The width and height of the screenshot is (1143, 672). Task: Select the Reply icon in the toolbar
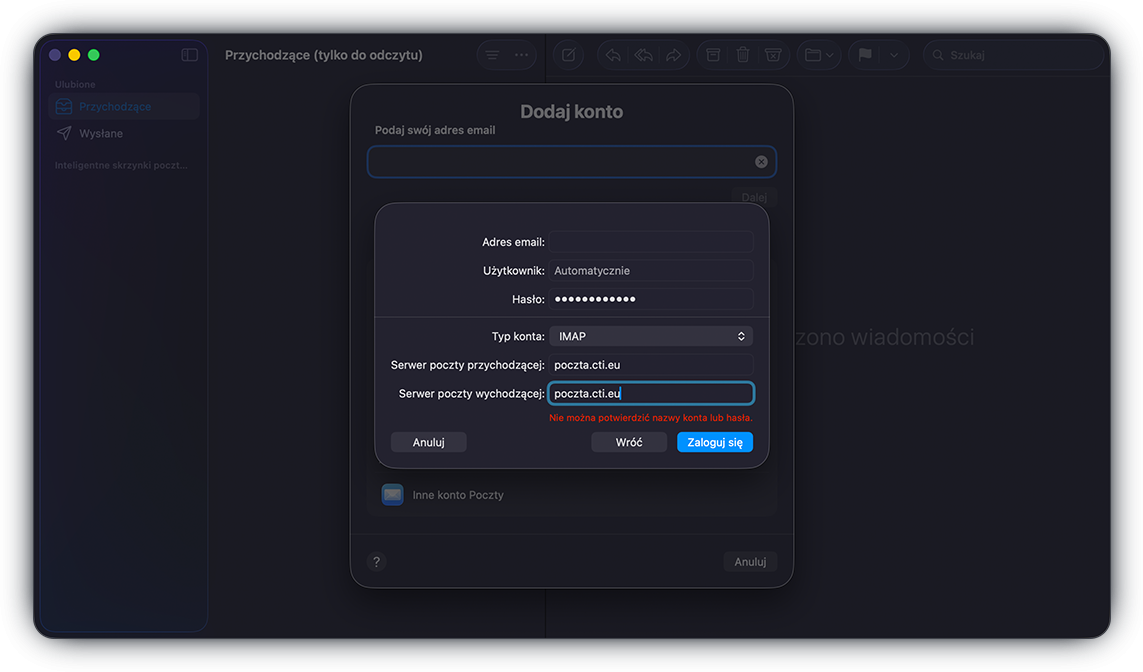pos(612,55)
